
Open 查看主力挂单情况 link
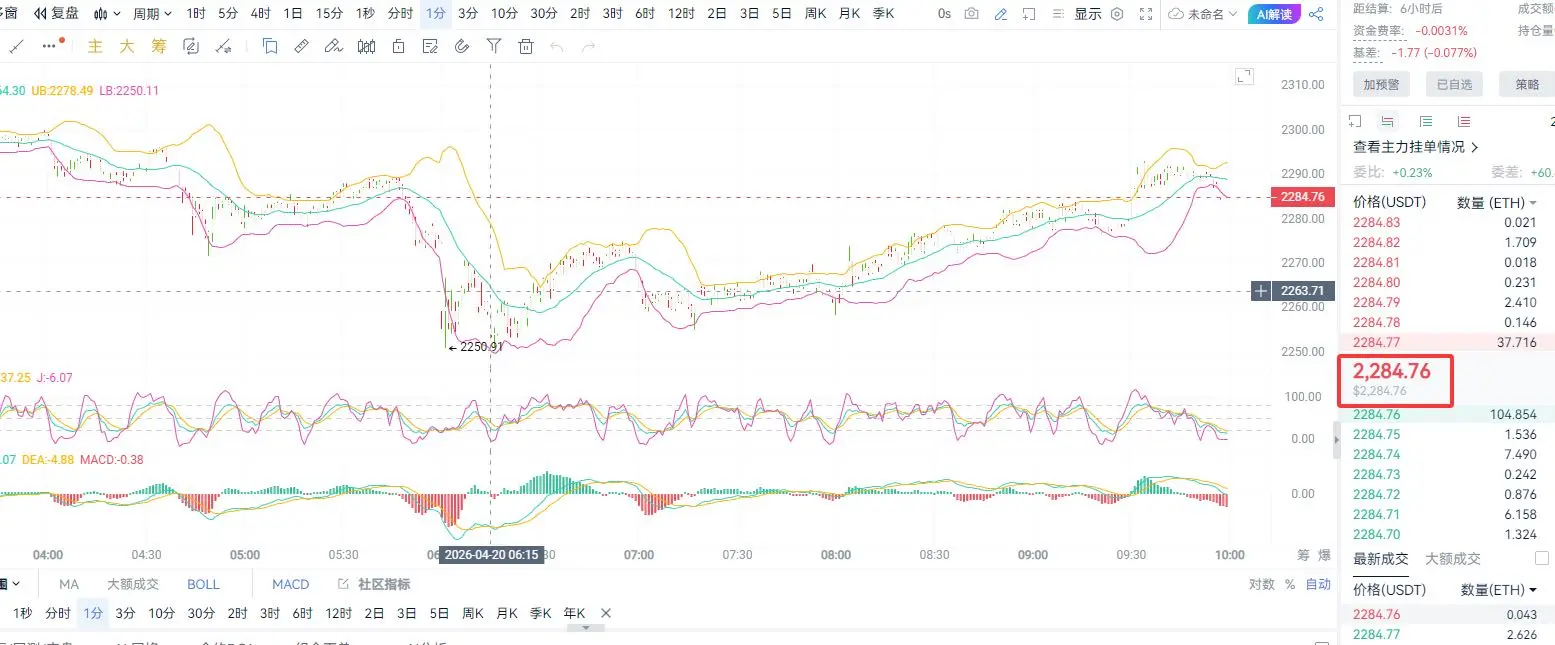pos(1415,147)
